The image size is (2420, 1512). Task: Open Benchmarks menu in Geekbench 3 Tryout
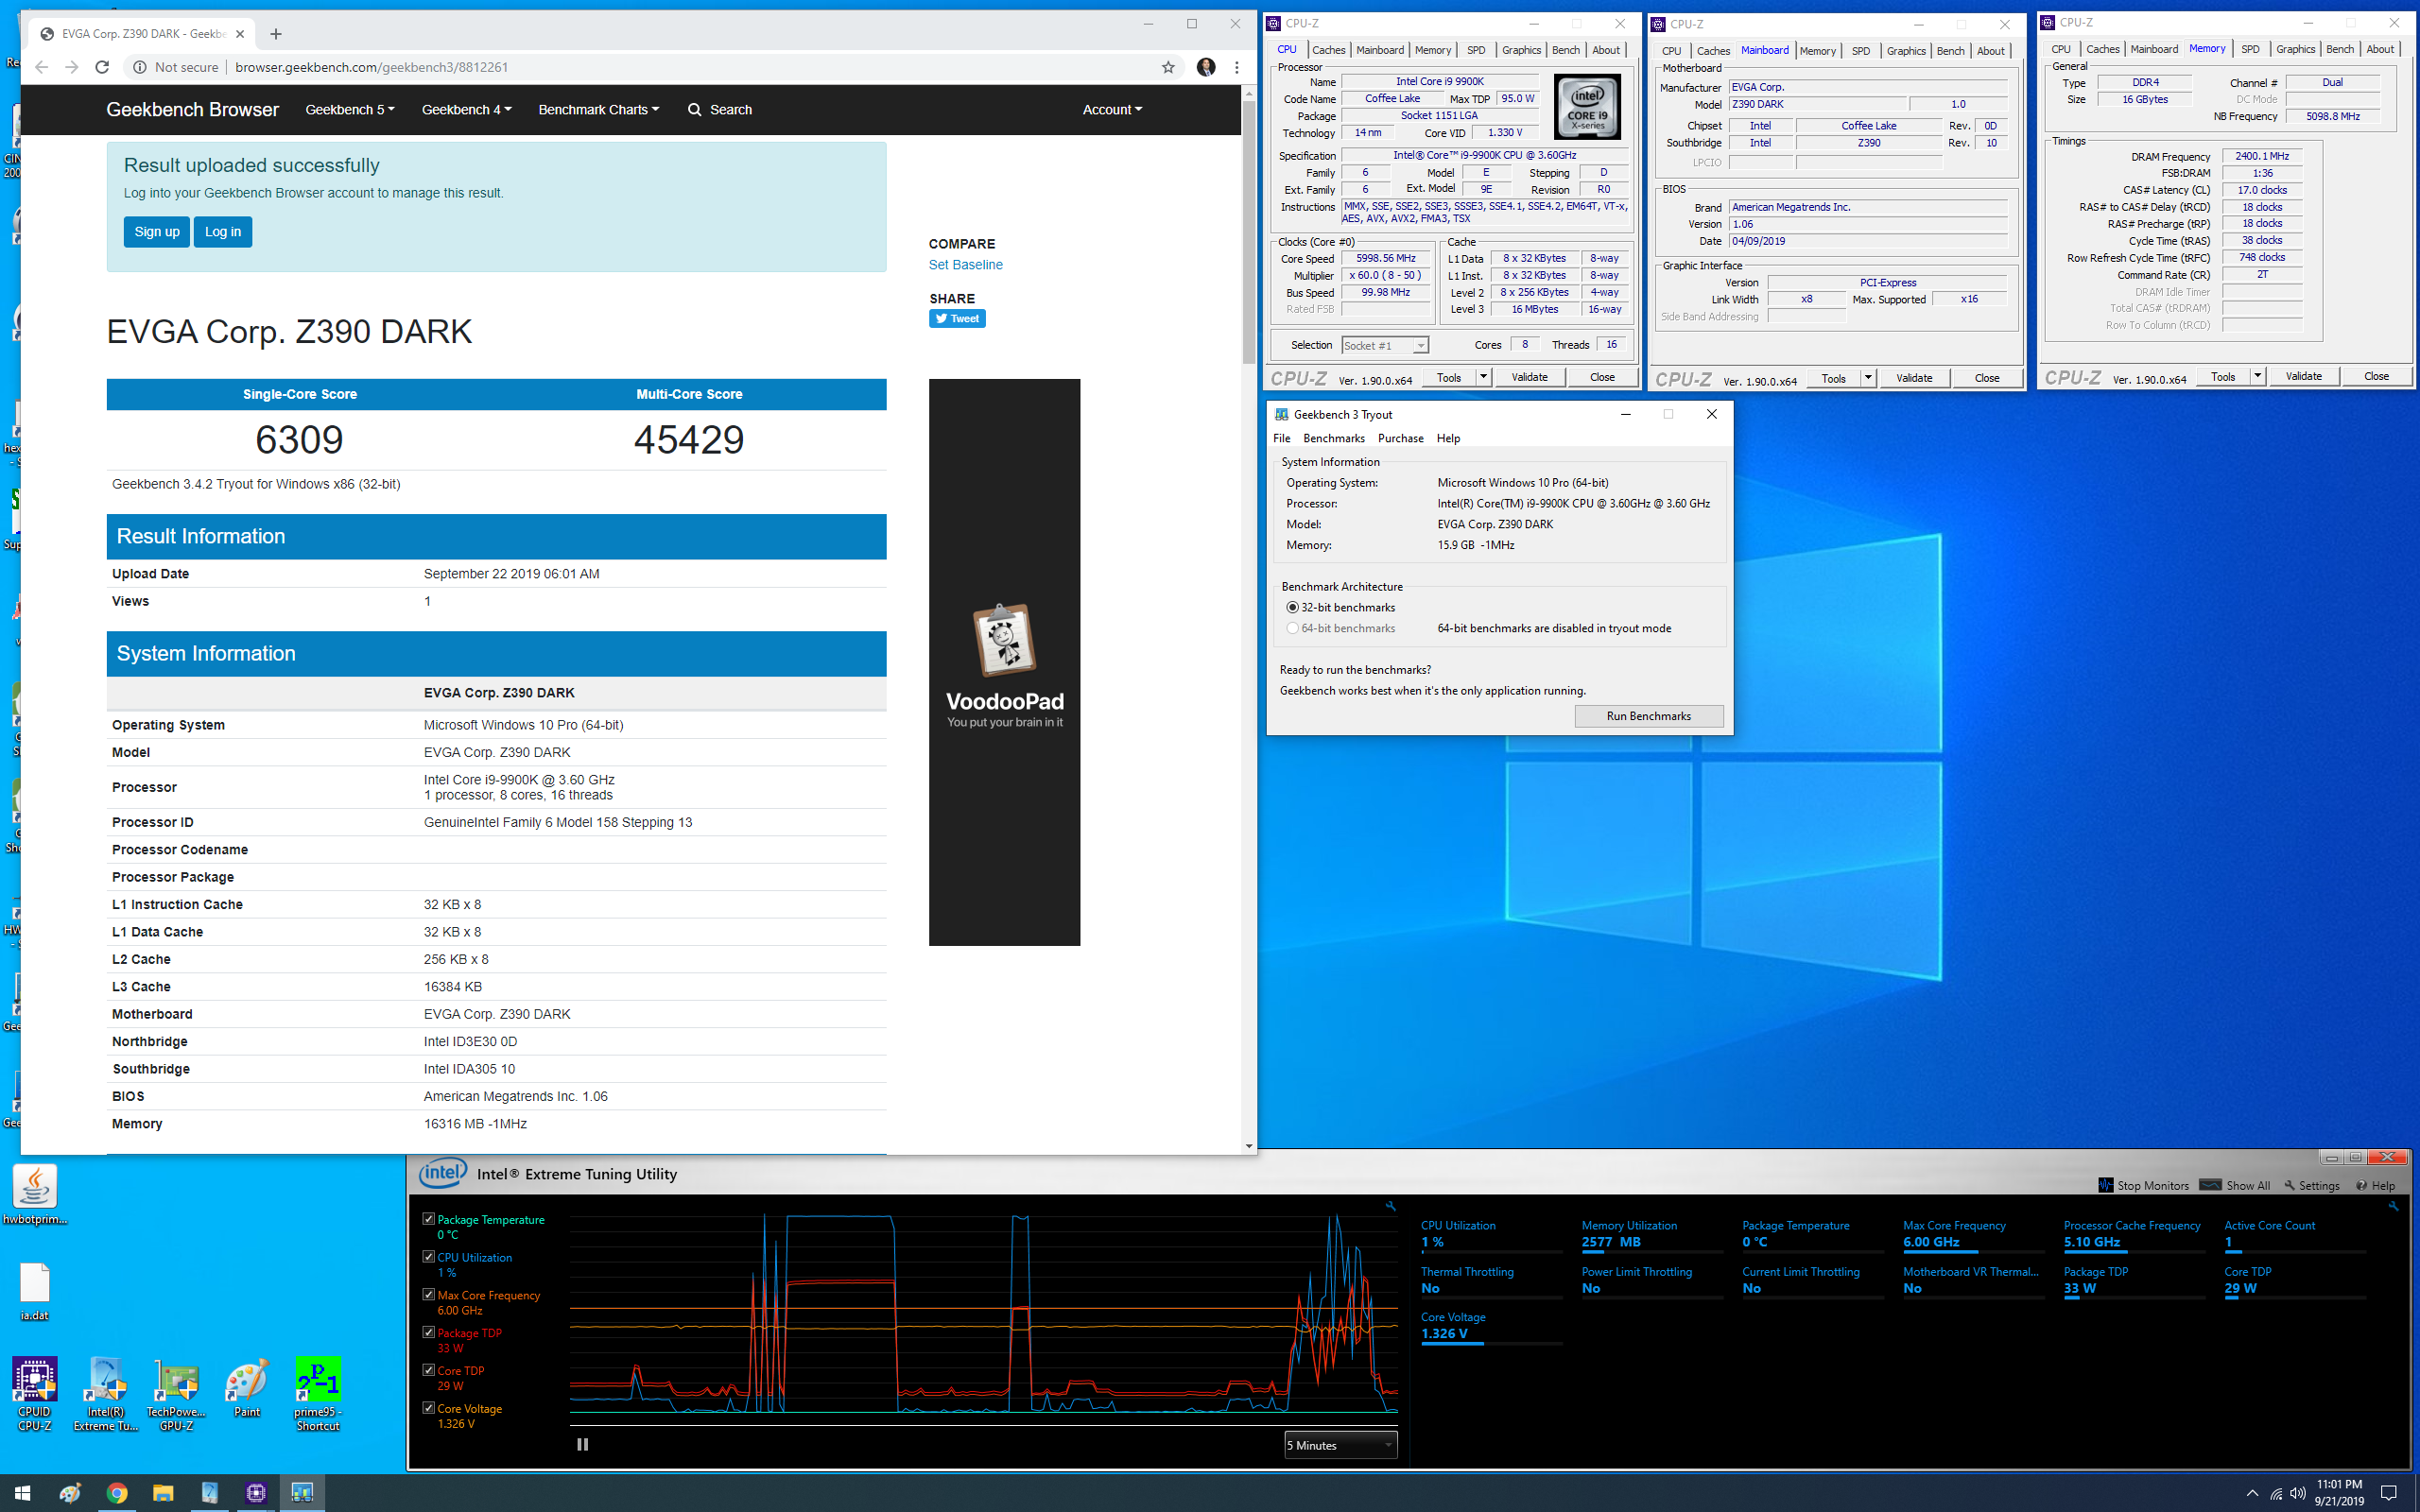pos(1334,438)
